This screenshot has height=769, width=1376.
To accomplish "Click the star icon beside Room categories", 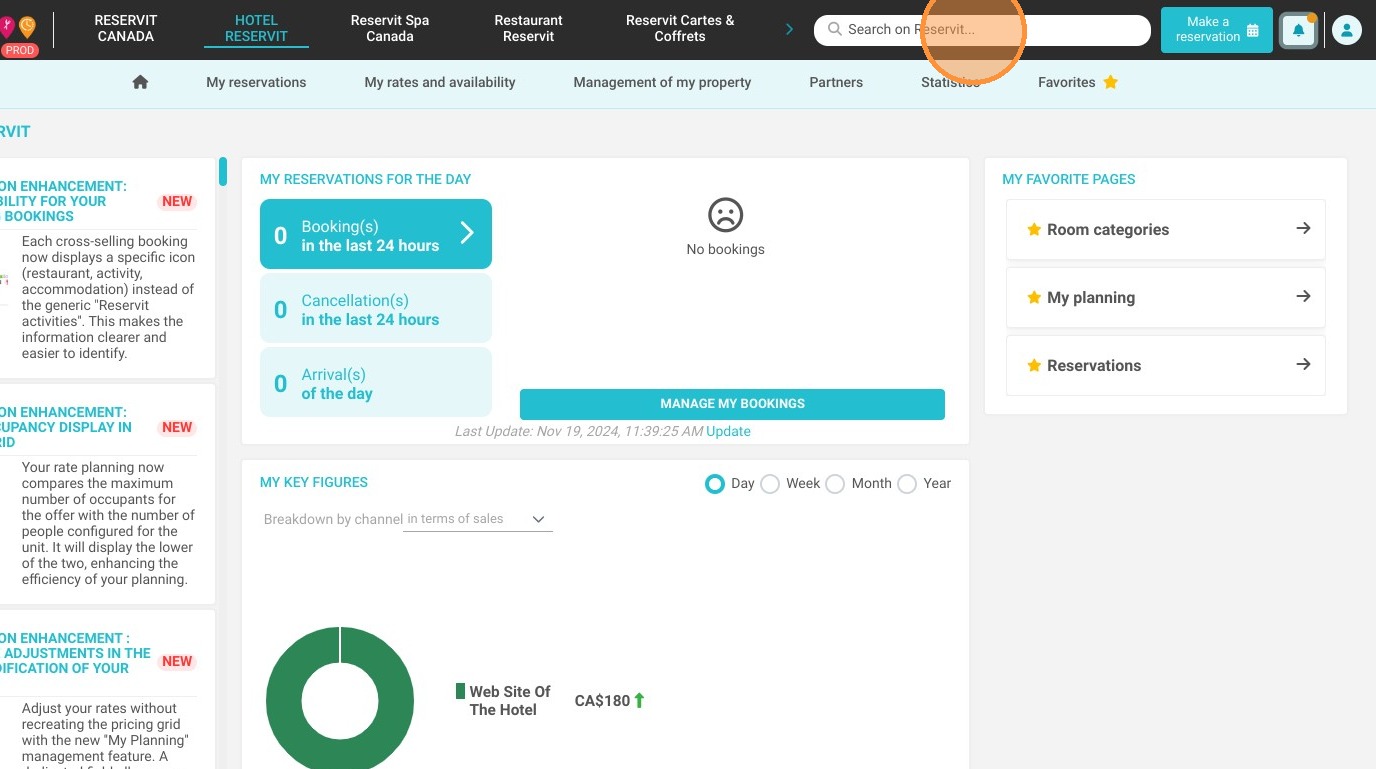I will [x=1034, y=229].
